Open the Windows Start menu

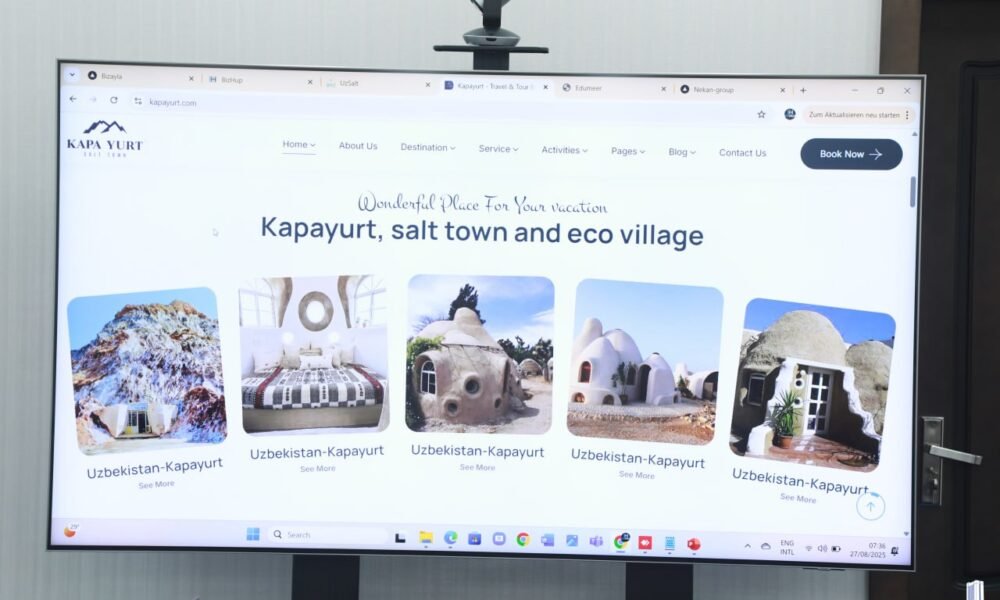pyautogui.click(x=253, y=534)
